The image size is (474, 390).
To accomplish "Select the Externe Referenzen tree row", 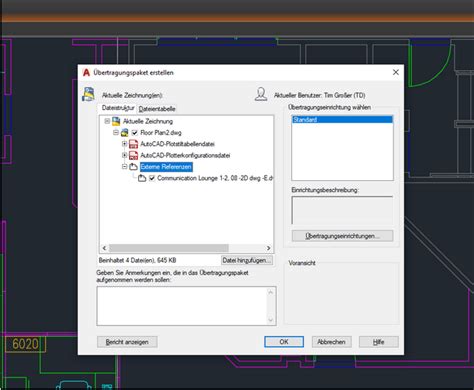I will click(x=166, y=167).
